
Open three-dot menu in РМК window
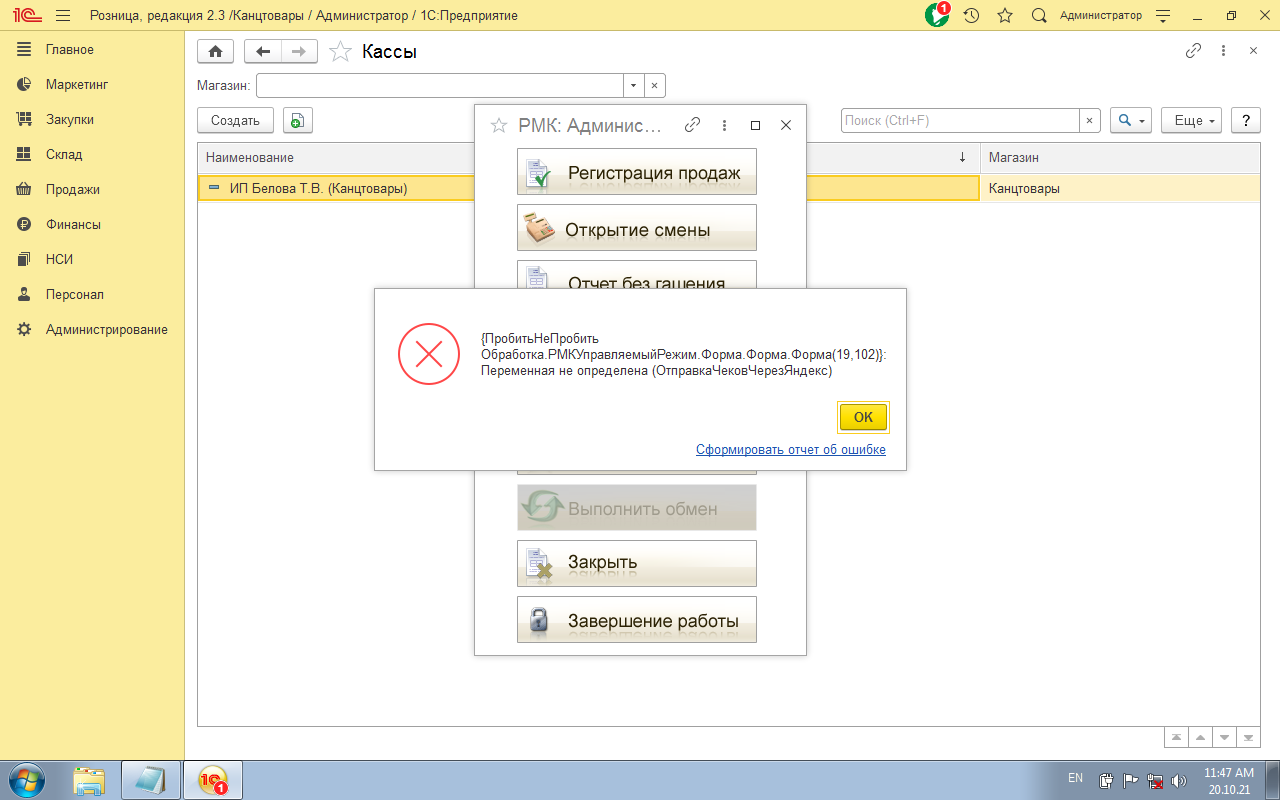tap(724, 125)
